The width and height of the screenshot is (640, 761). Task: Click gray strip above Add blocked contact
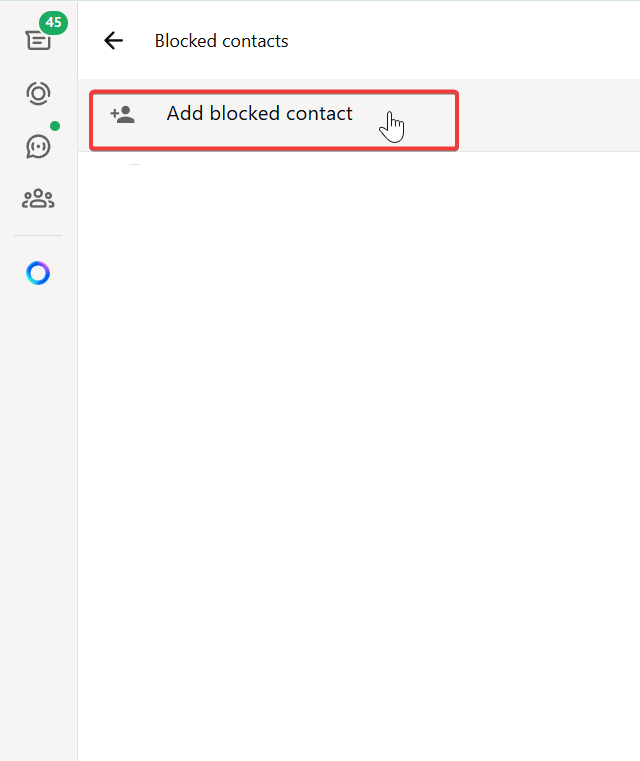click(358, 84)
